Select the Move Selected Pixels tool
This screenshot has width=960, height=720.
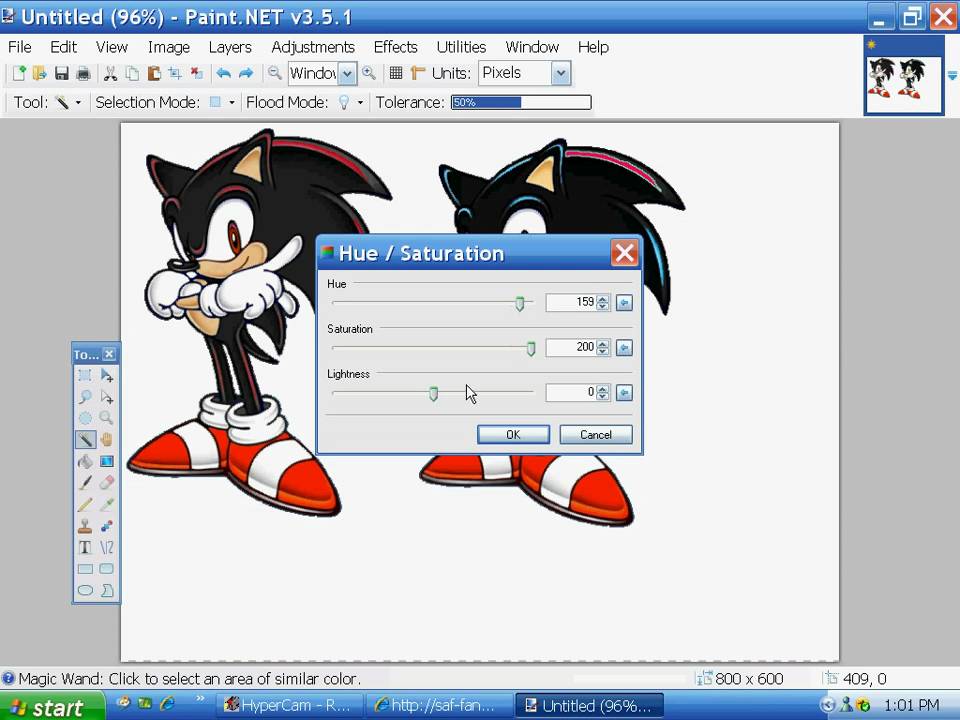(x=107, y=375)
